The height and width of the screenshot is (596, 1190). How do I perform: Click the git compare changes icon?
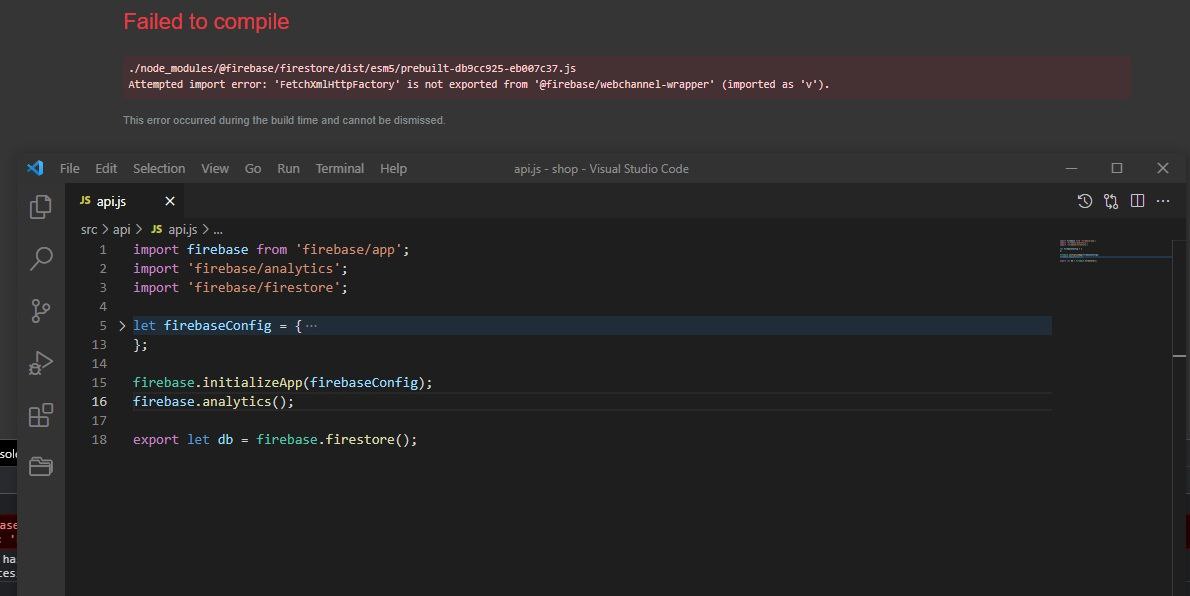click(1111, 201)
